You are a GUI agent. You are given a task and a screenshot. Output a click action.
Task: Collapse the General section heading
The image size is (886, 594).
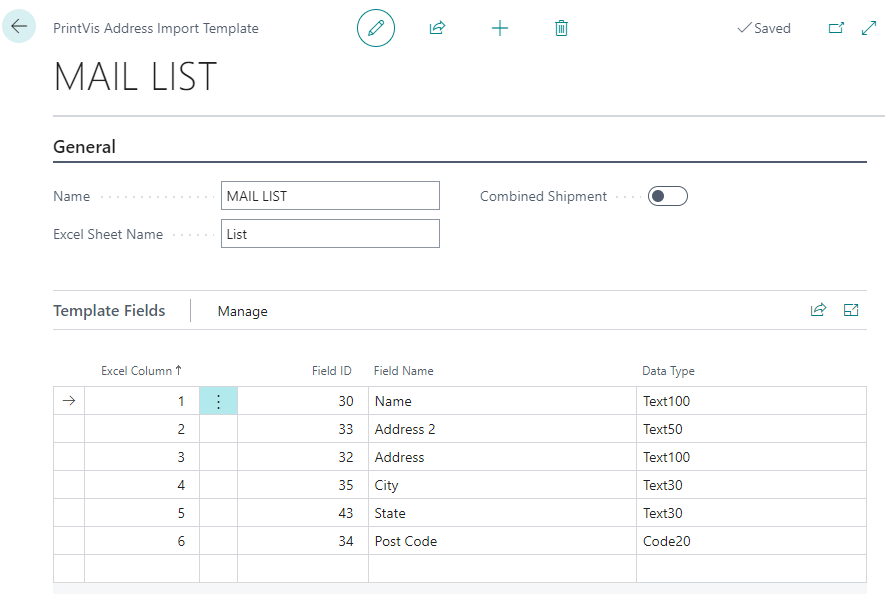click(84, 147)
